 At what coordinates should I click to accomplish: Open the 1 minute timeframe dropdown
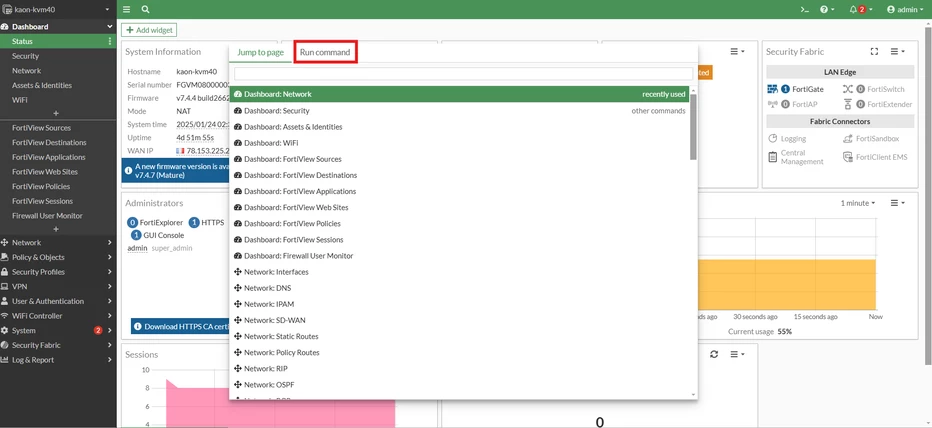[x=858, y=203]
